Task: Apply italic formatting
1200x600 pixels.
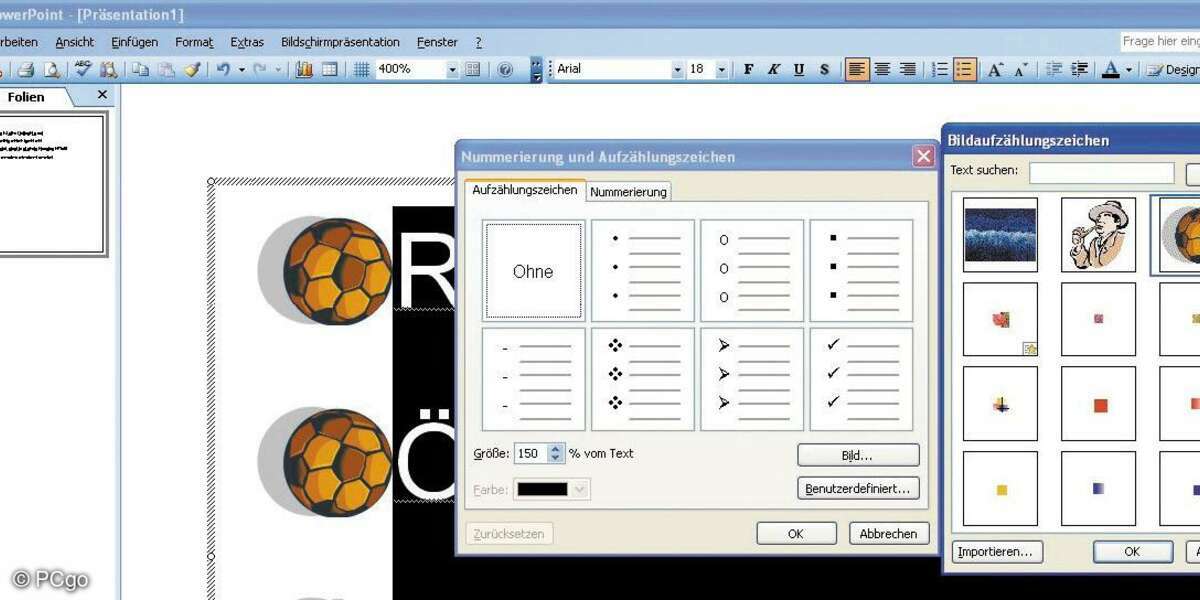Action: pyautogui.click(x=772, y=68)
